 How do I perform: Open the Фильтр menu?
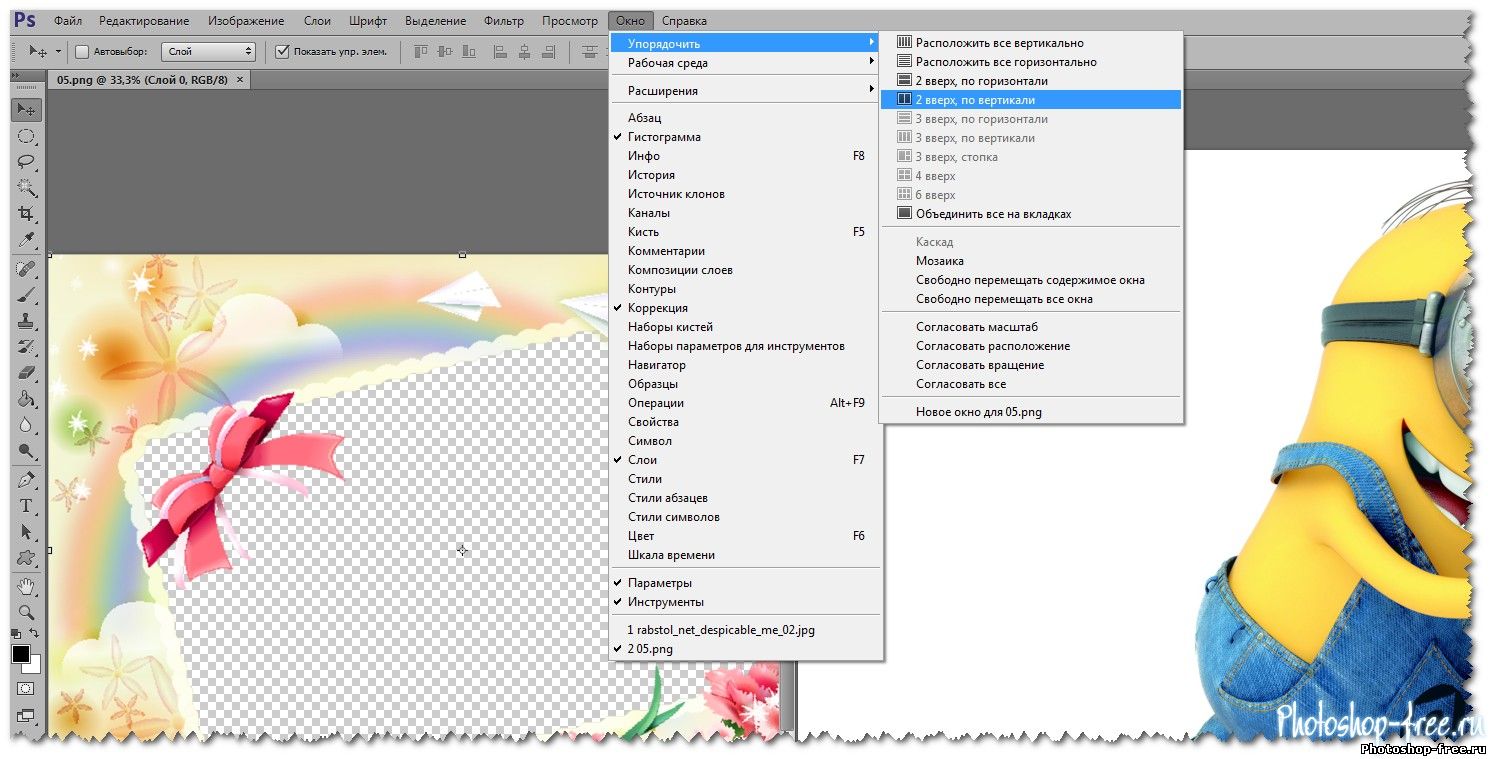click(x=503, y=21)
